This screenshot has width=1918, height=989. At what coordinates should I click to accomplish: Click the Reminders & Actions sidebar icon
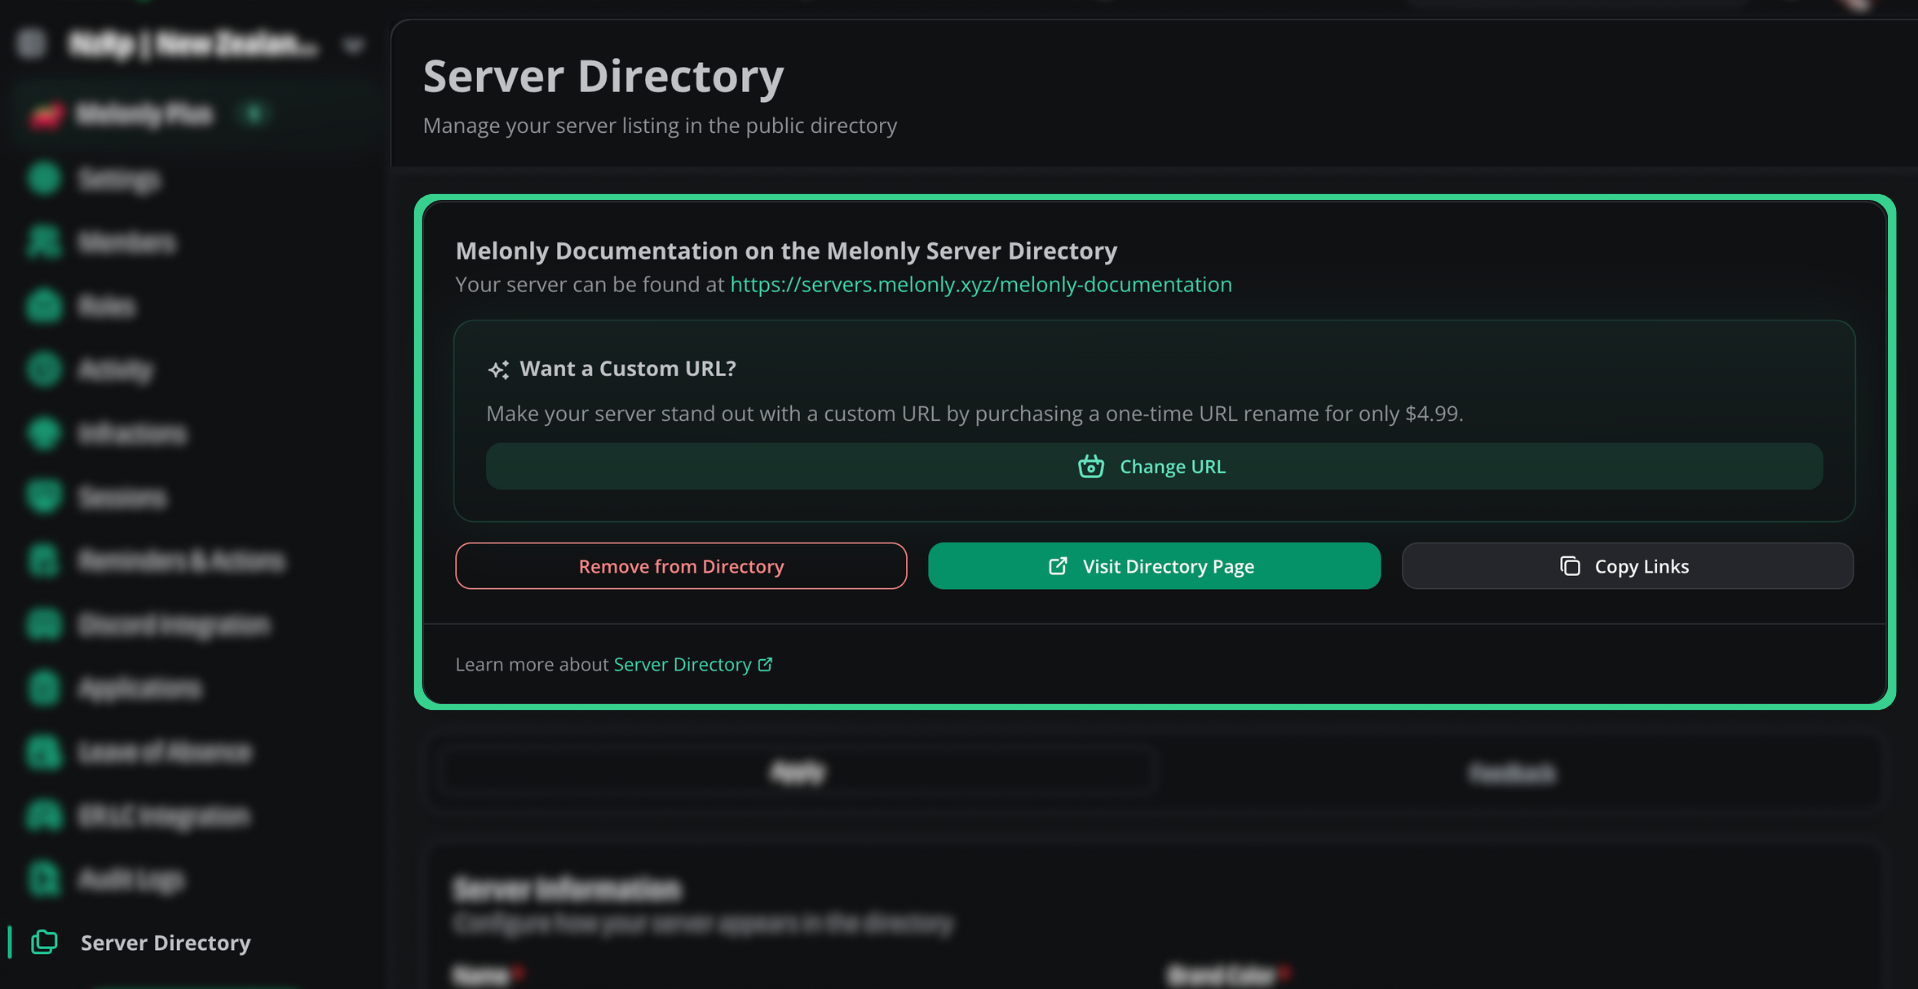point(44,560)
